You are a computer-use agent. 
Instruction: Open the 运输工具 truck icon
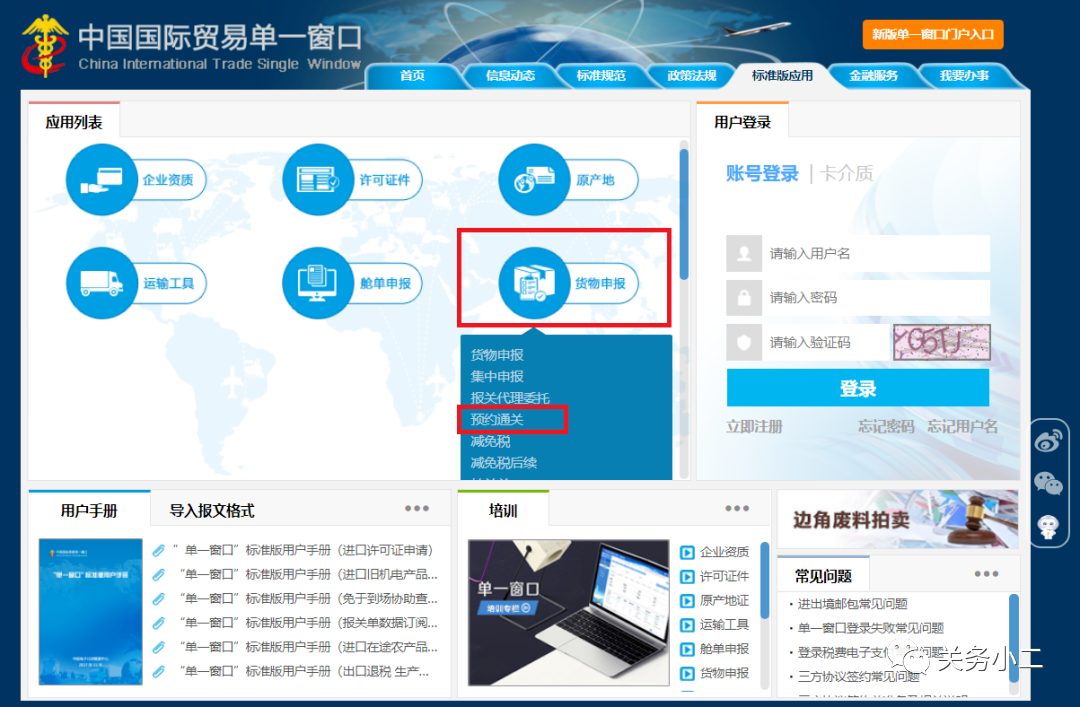[x=102, y=283]
